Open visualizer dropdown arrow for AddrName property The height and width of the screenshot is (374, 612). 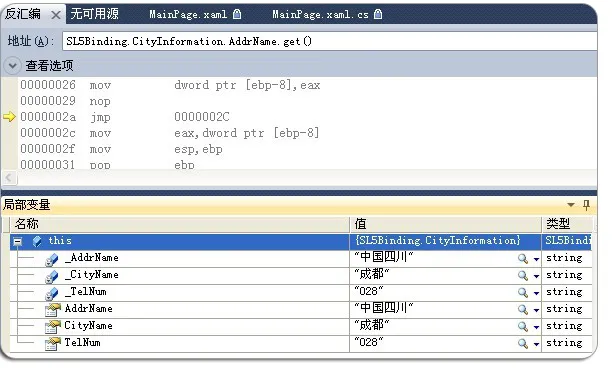coord(536,310)
